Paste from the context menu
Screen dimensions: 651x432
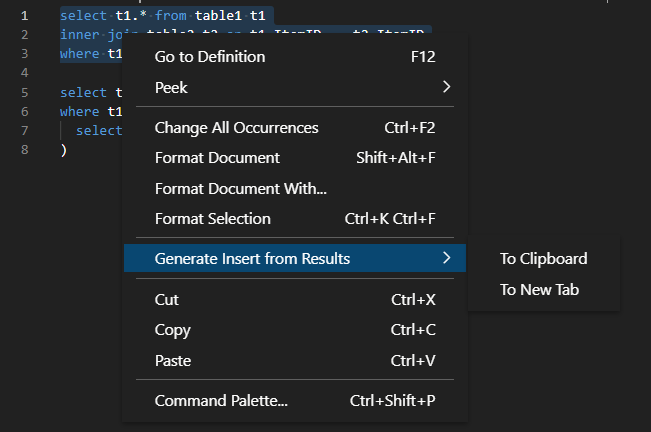[172, 360]
